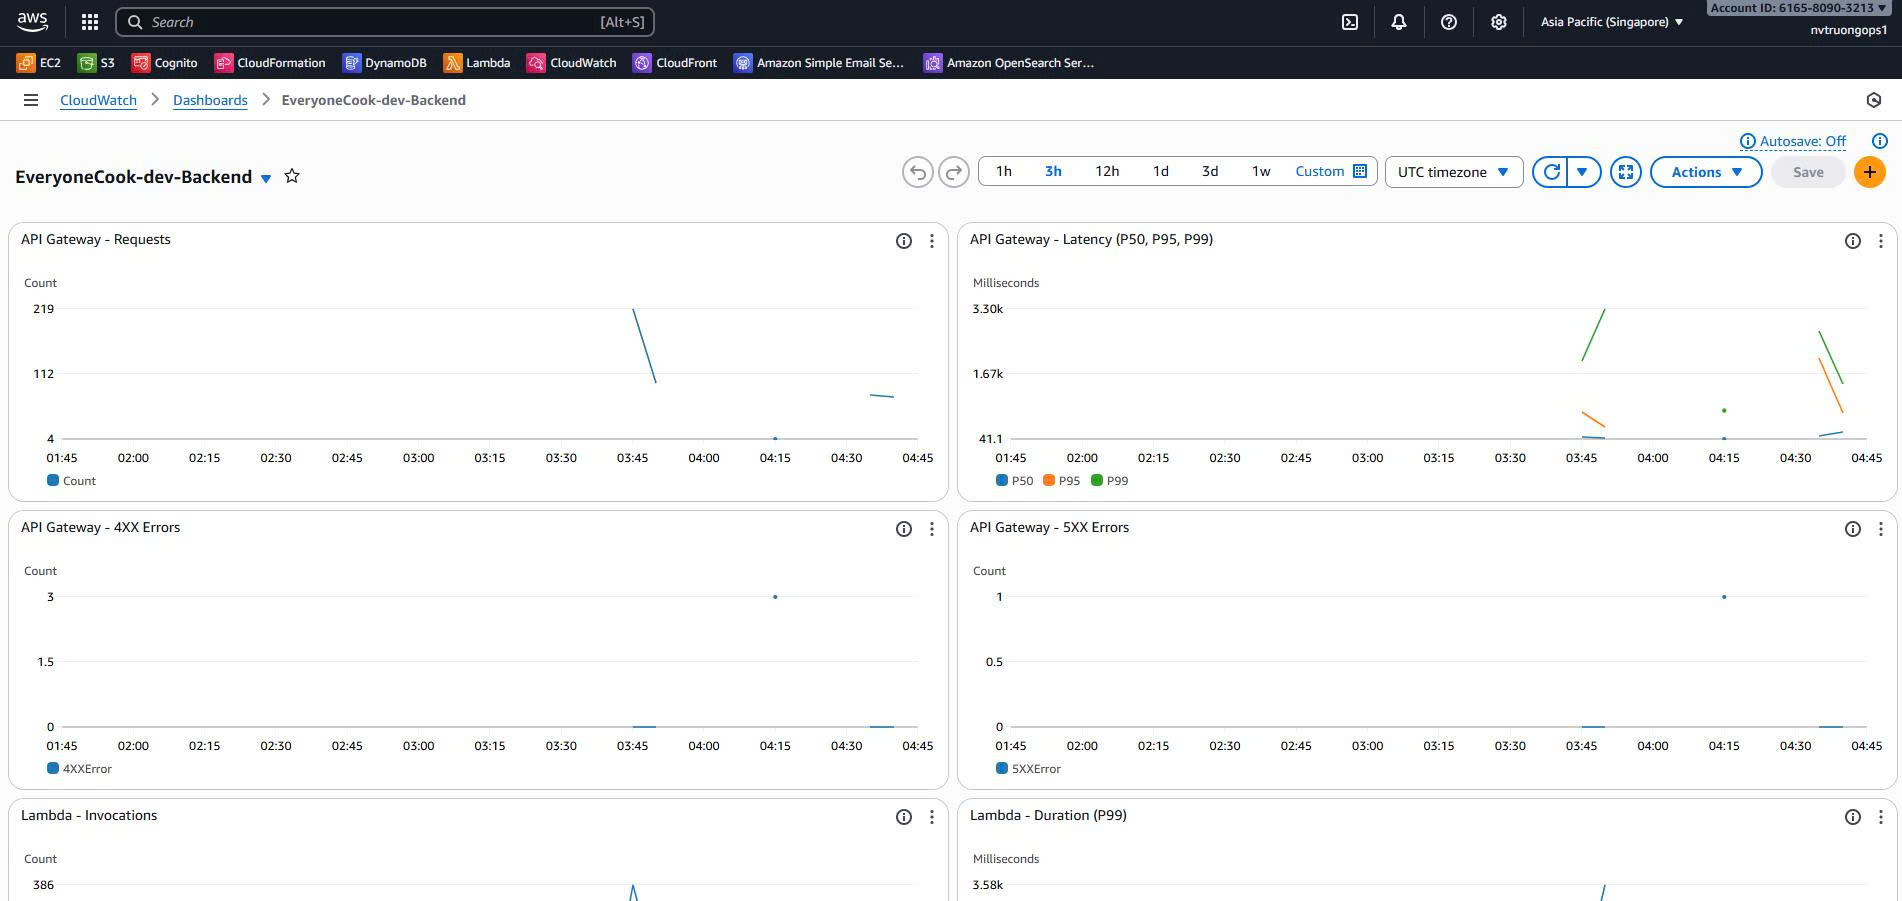Toggle Autosave Off setting
Image resolution: width=1902 pixels, height=901 pixels.
[x=1793, y=141]
